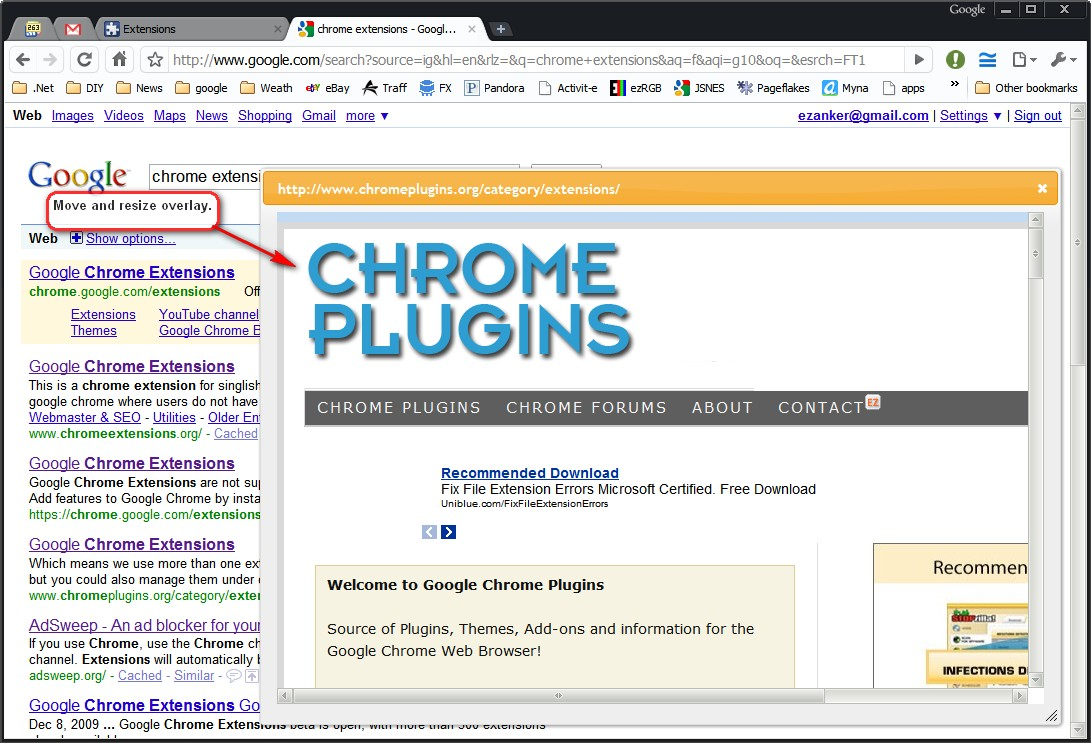Open the Webmaster & SEO link
This screenshot has height=743, width=1091.
pos(84,417)
